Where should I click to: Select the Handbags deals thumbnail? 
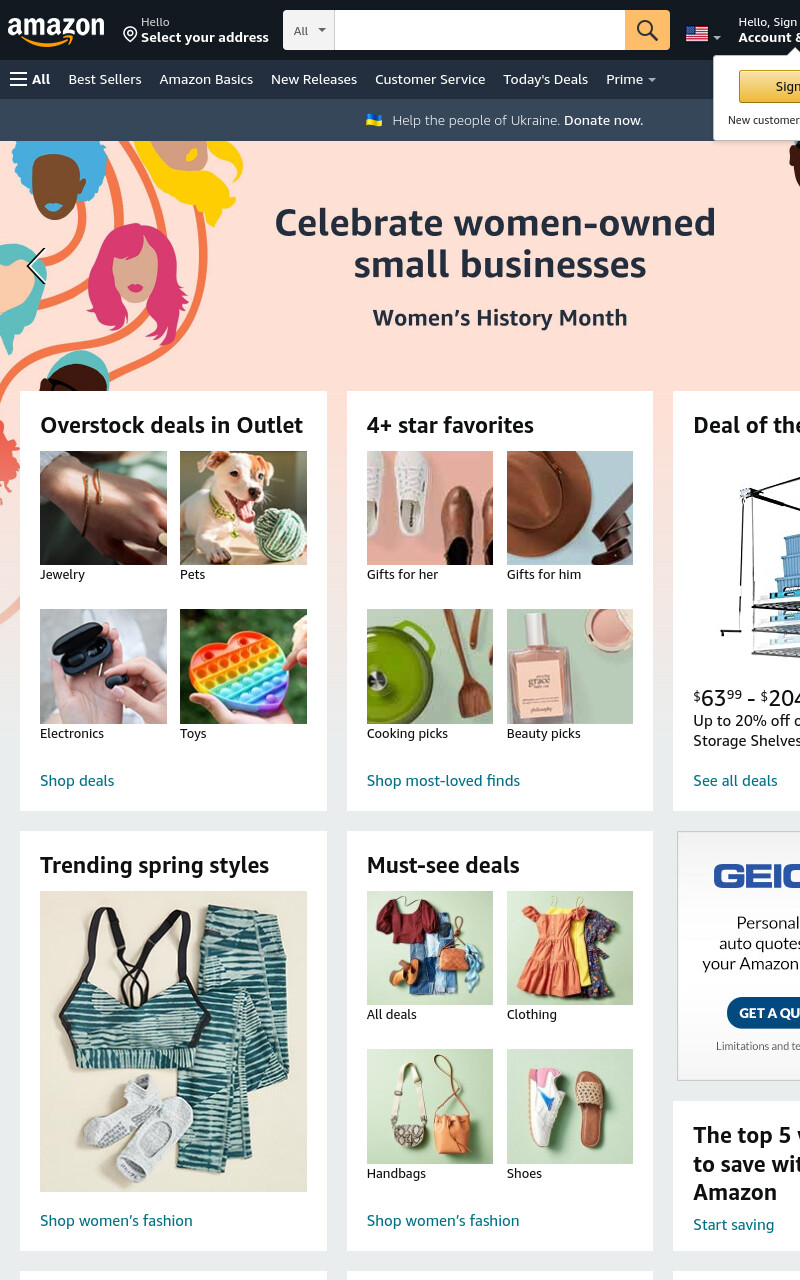tap(430, 1106)
